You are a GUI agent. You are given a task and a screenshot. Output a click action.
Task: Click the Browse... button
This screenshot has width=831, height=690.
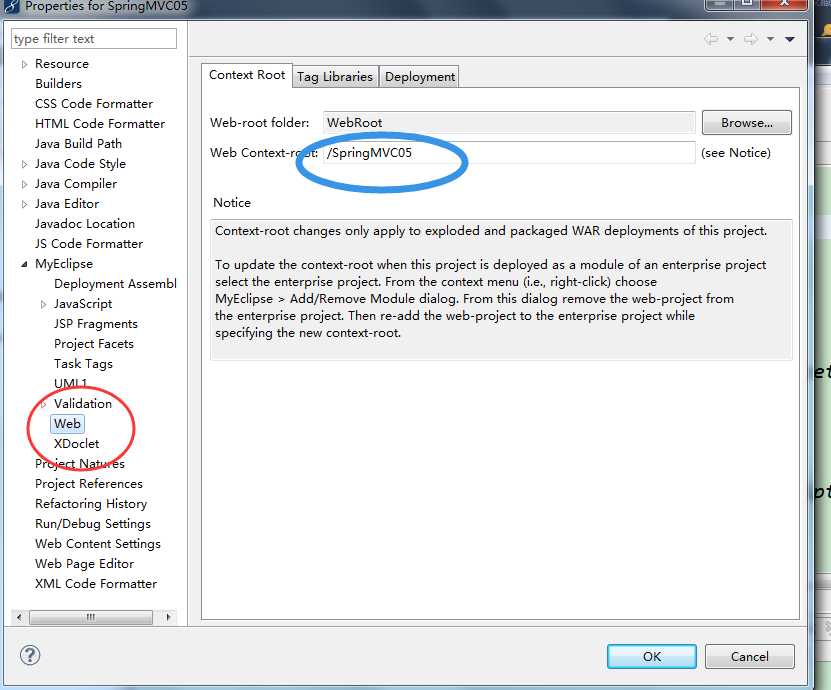point(746,122)
